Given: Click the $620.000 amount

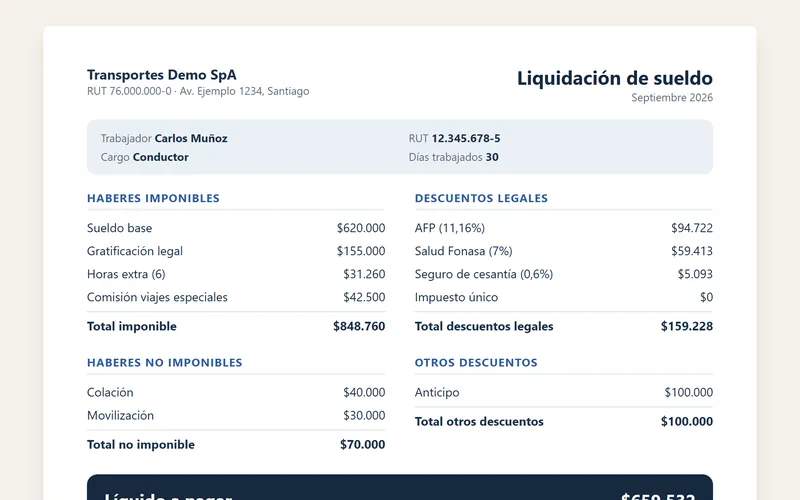Looking at the screenshot, I should pos(361,228).
